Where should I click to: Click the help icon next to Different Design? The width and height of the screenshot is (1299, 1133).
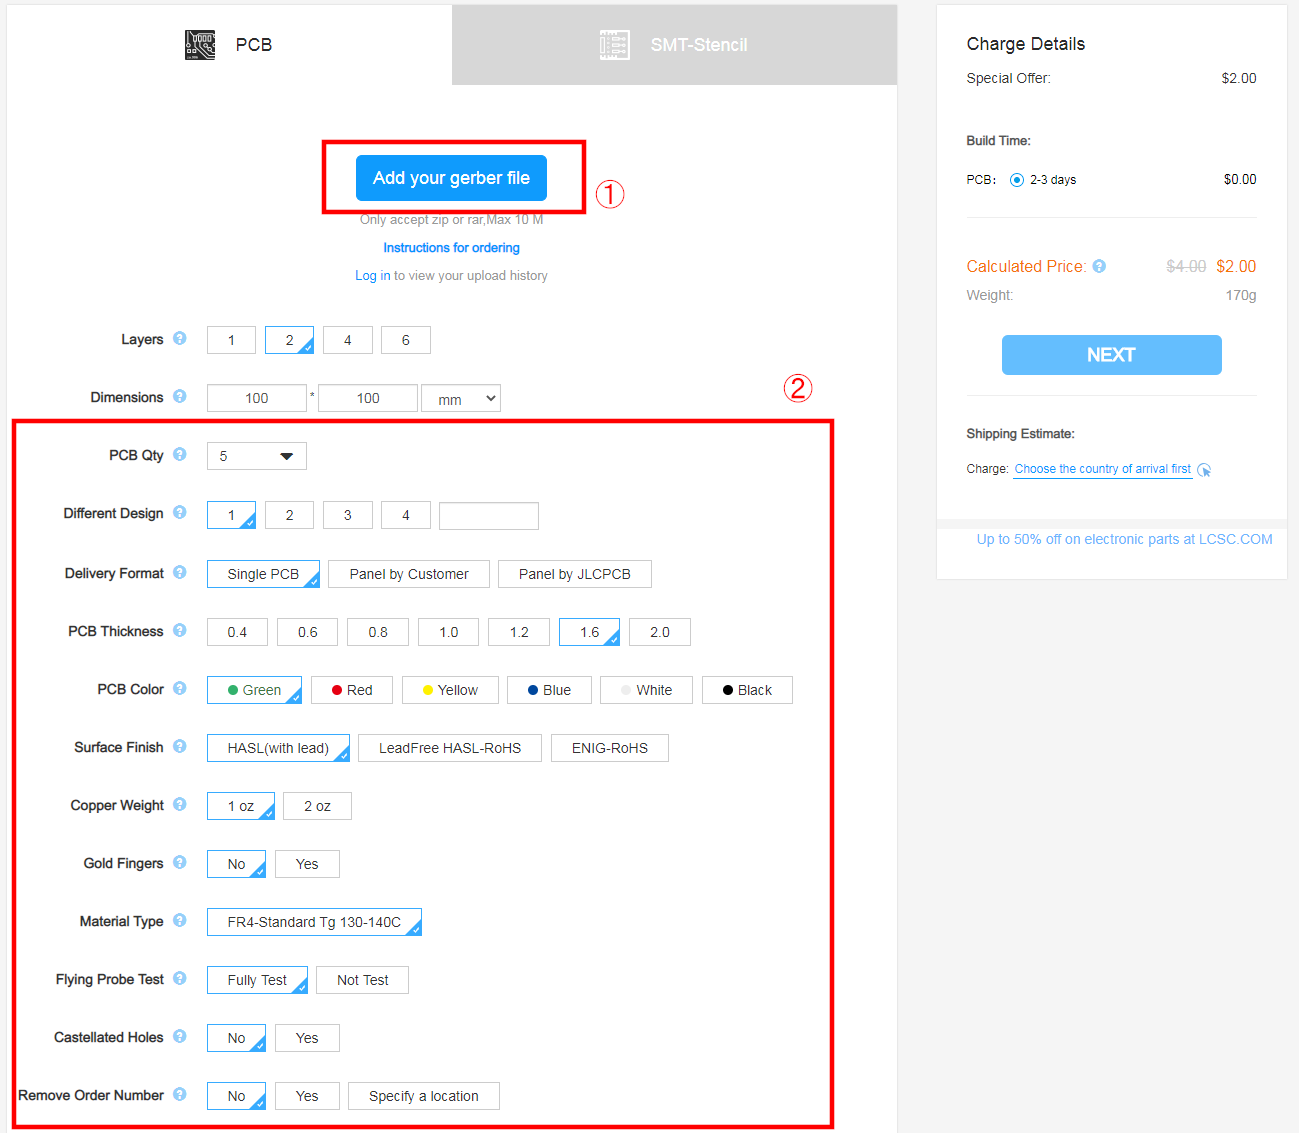click(180, 512)
